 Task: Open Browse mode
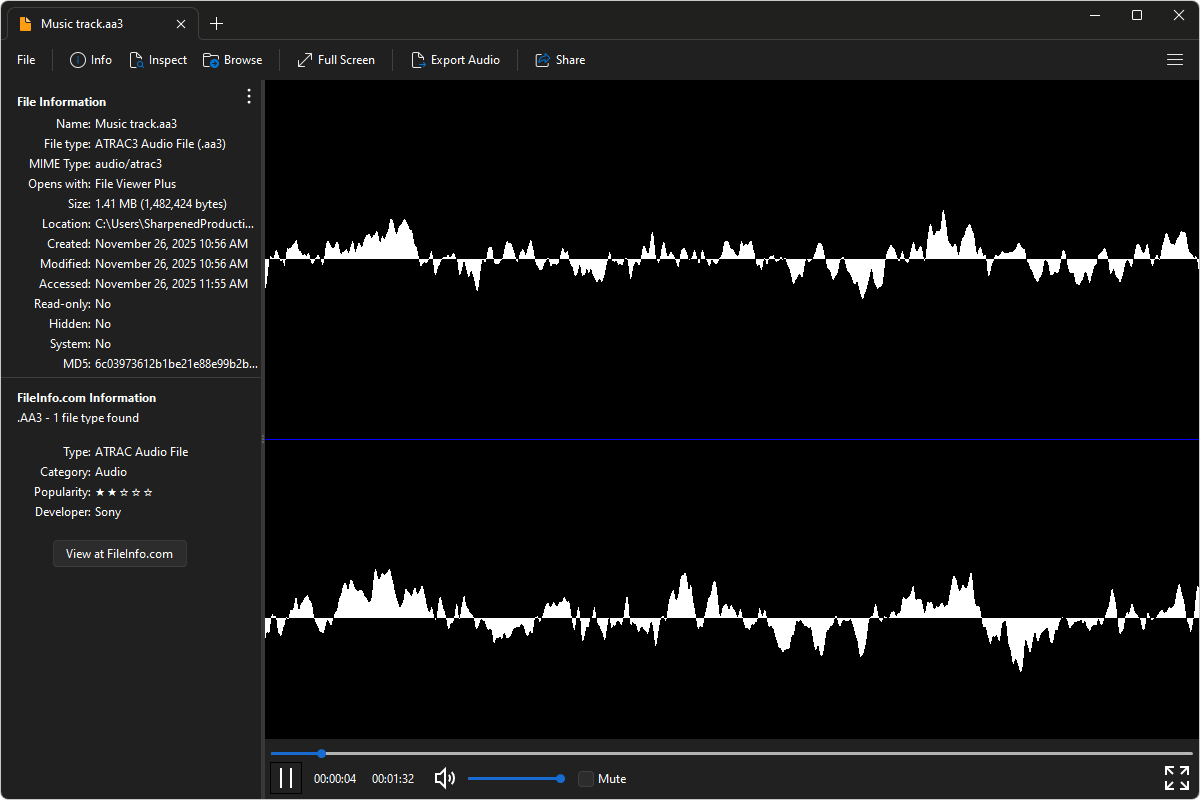click(232, 60)
